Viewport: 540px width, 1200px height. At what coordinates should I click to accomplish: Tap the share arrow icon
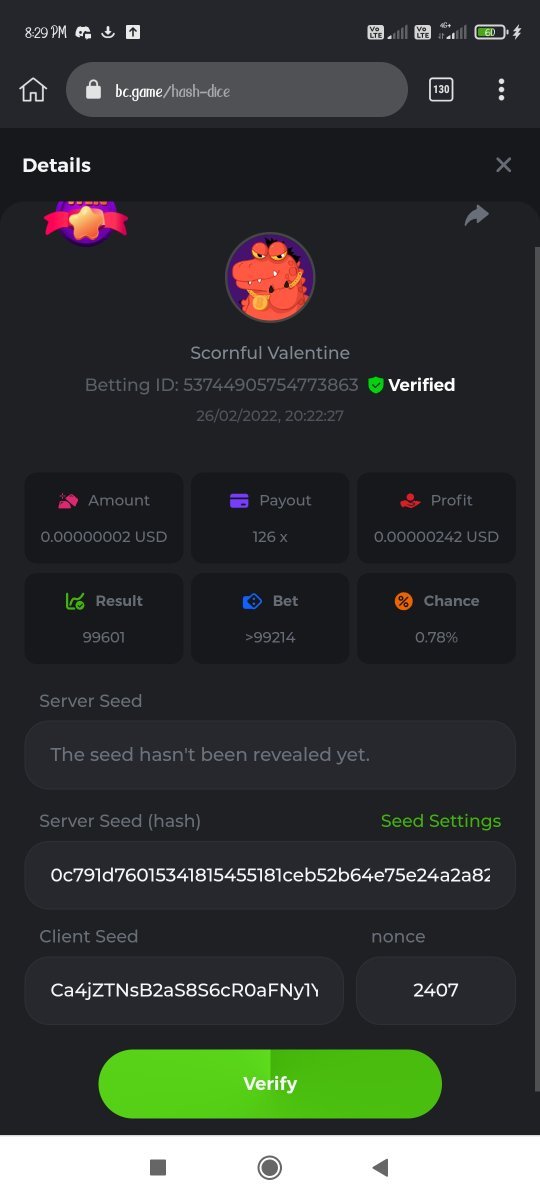477,215
